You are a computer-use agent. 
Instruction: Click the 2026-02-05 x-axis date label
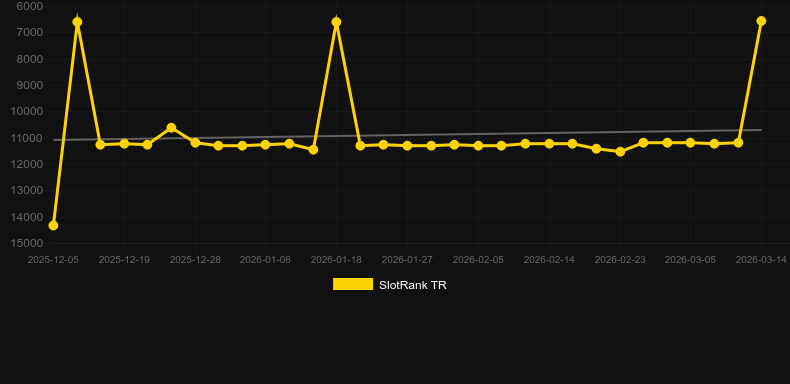[x=478, y=260]
